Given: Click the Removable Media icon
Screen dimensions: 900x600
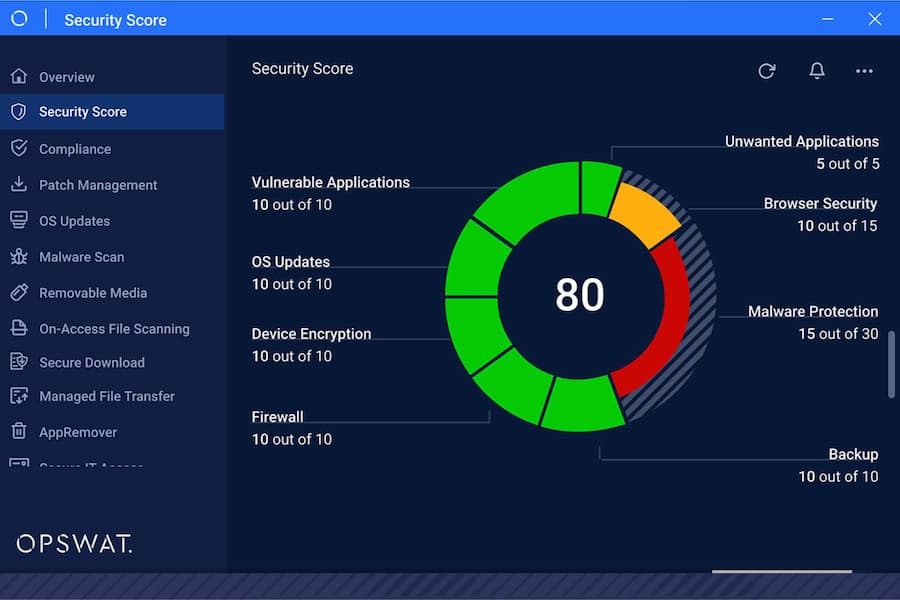Looking at the screenshot, I should pos(18,293).
